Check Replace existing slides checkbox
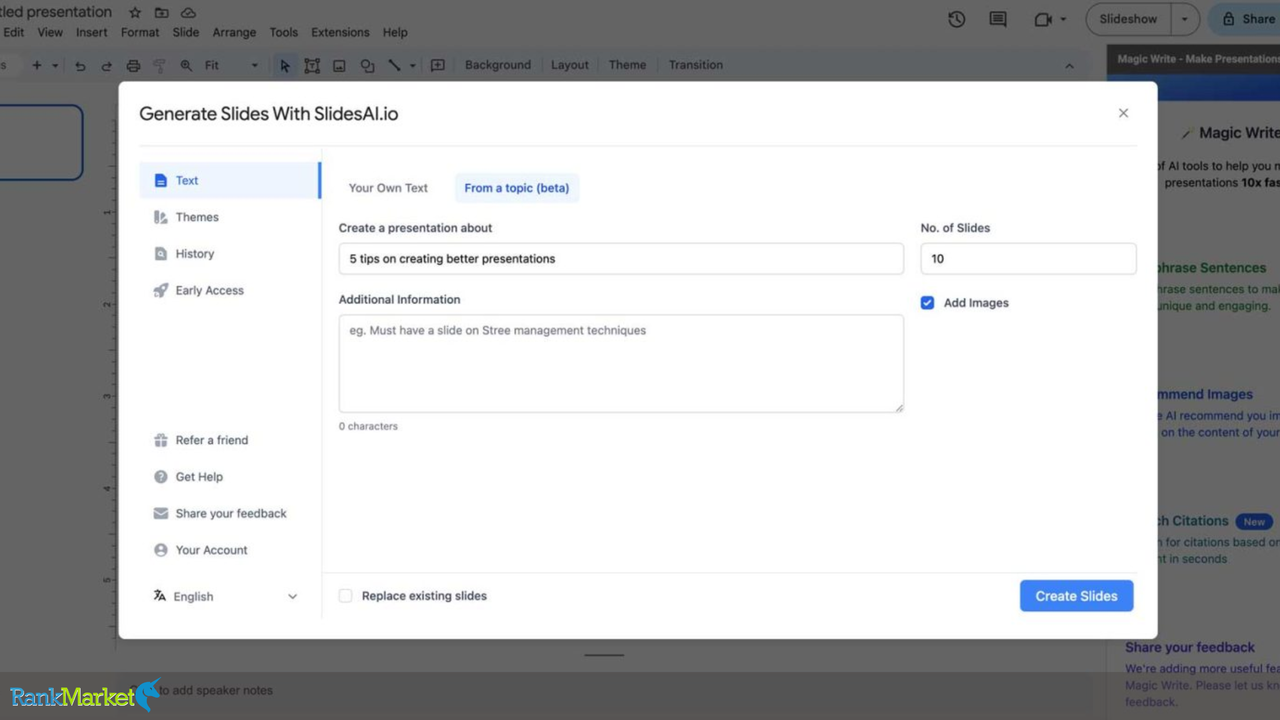Viewport: 1280px width, 720px height. pos(345,596)
